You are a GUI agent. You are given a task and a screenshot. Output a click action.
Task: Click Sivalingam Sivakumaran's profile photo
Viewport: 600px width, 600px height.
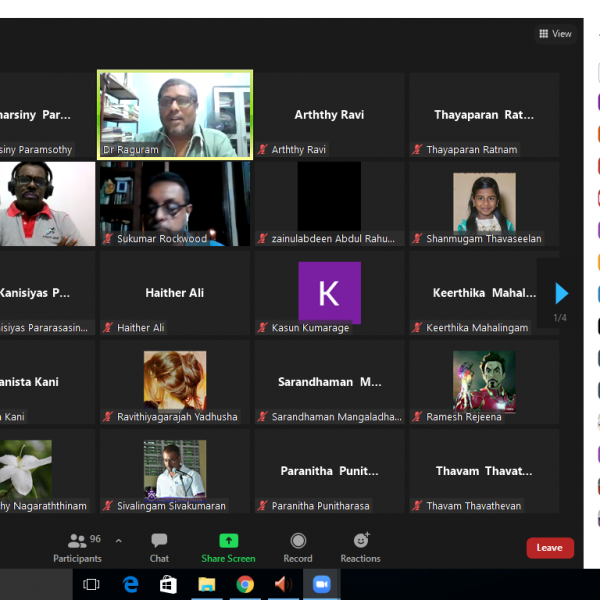pyautogui.click(x=175, y=470)
